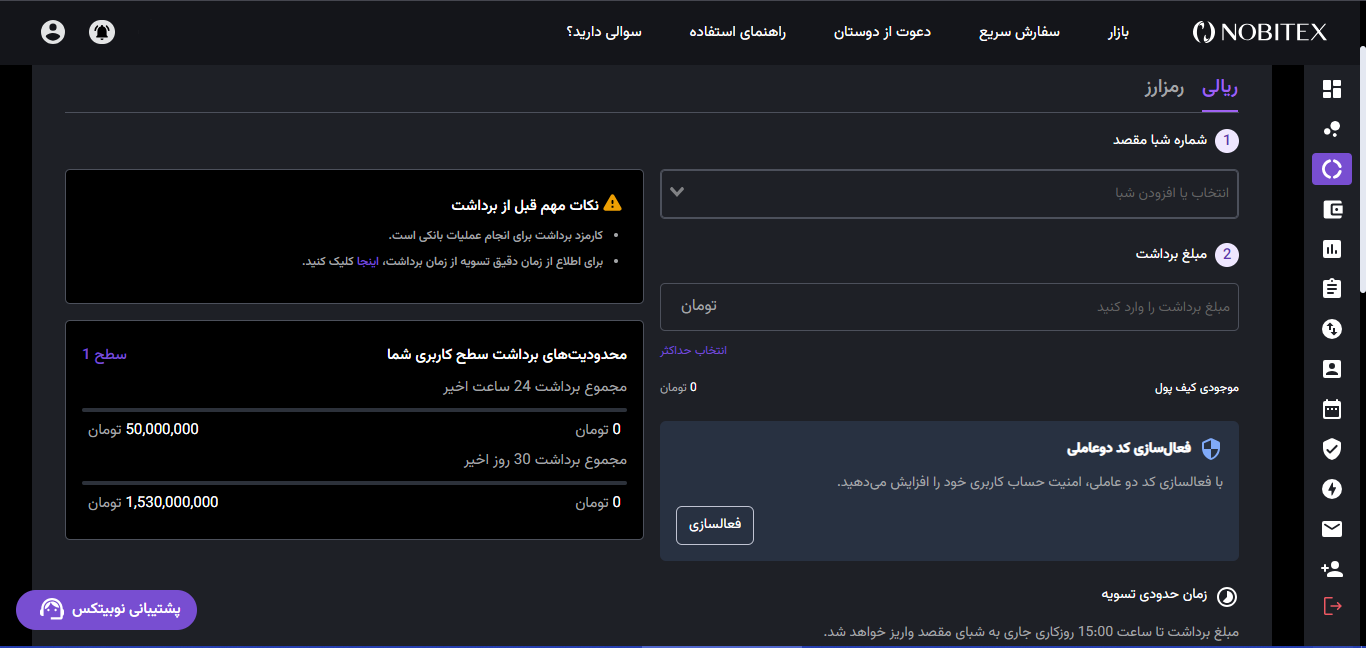1366x648 pixels.
Task: Click the 30-day withdrawal progress bar
Action: 354,483
